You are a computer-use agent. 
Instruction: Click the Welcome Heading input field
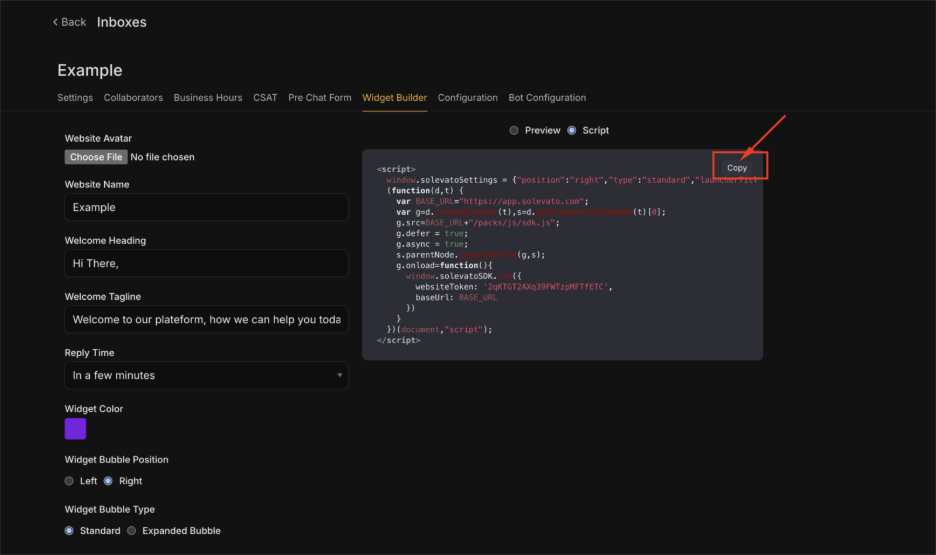tap(206, 263)
